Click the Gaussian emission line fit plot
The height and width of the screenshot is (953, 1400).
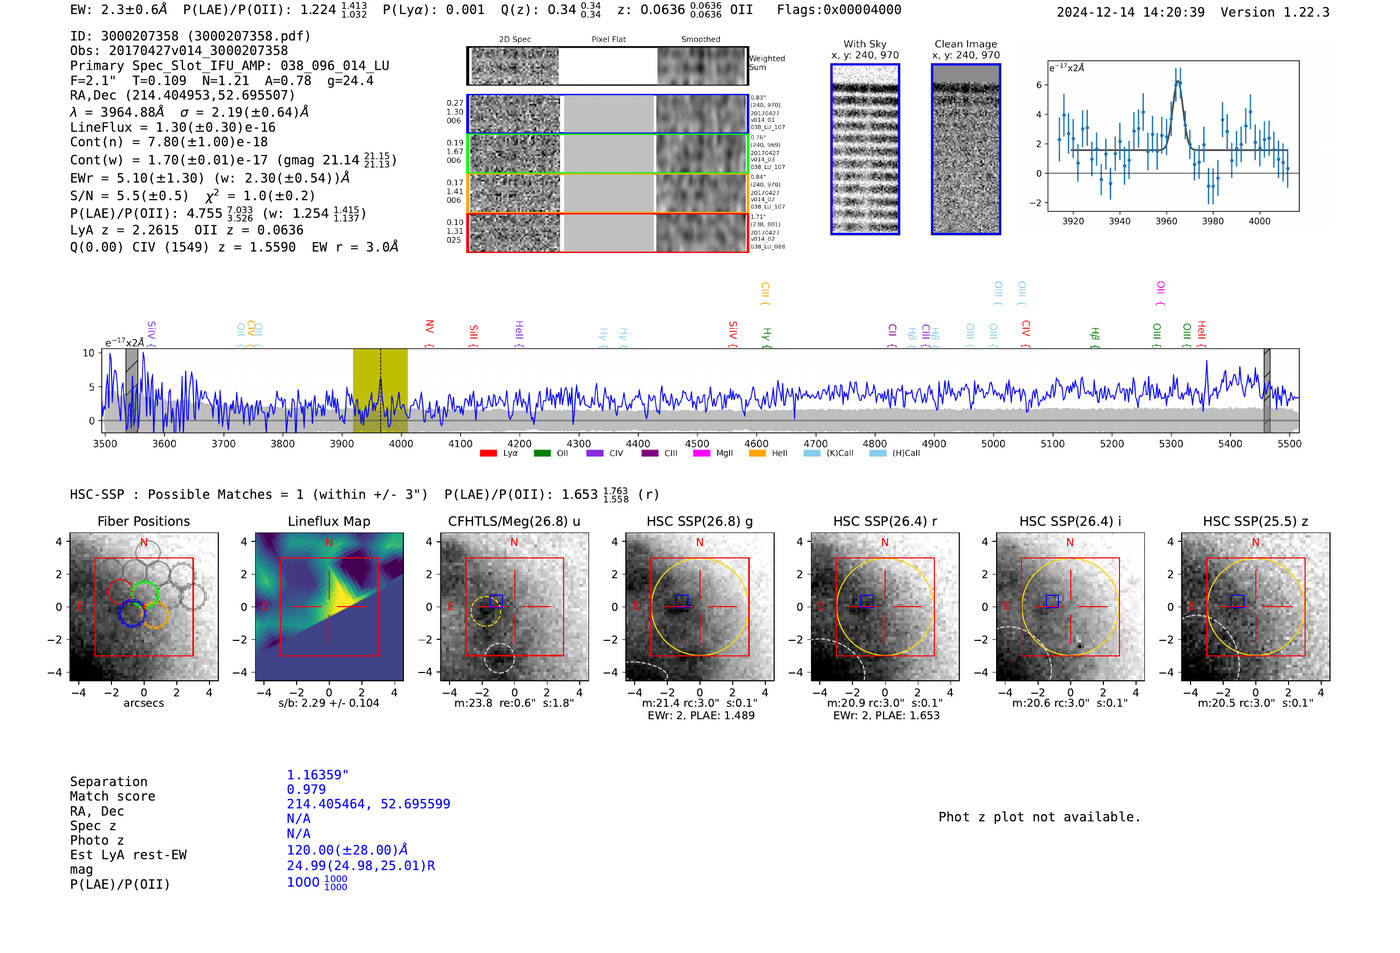click(x=1173, y=136)
